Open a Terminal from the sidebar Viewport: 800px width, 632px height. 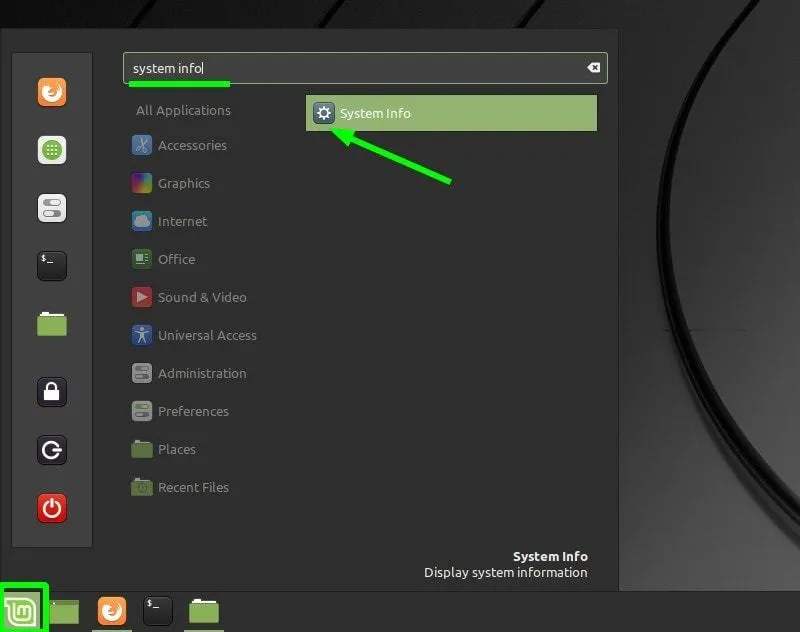point(52,265)
